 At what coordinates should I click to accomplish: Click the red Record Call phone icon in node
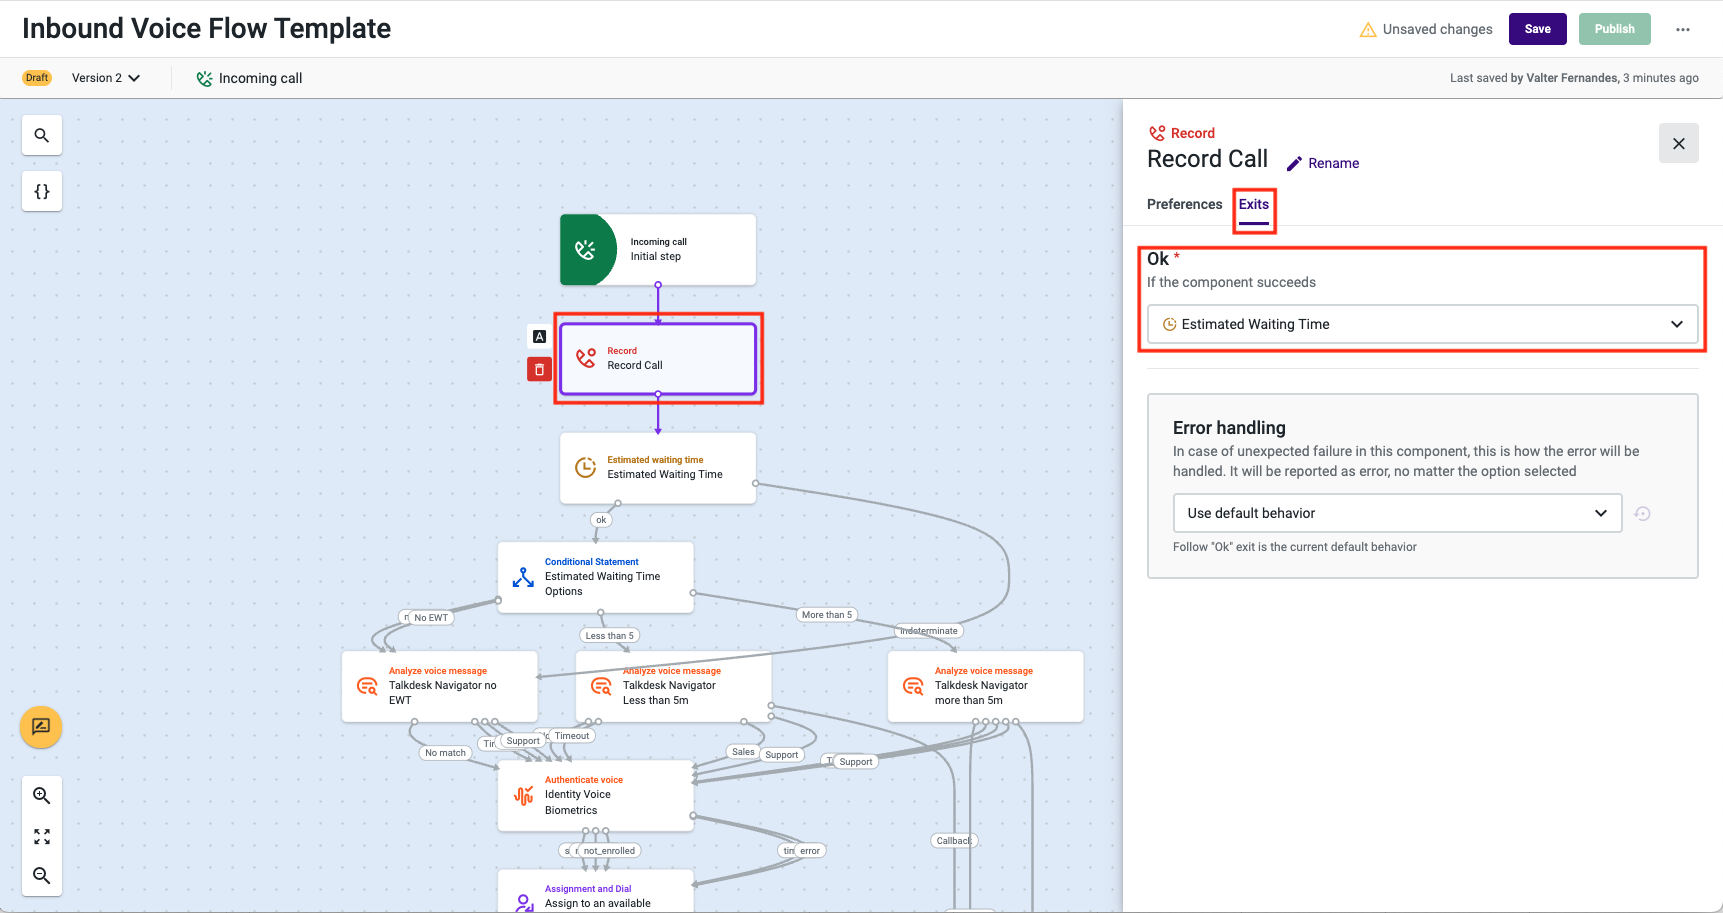(586, 358)
